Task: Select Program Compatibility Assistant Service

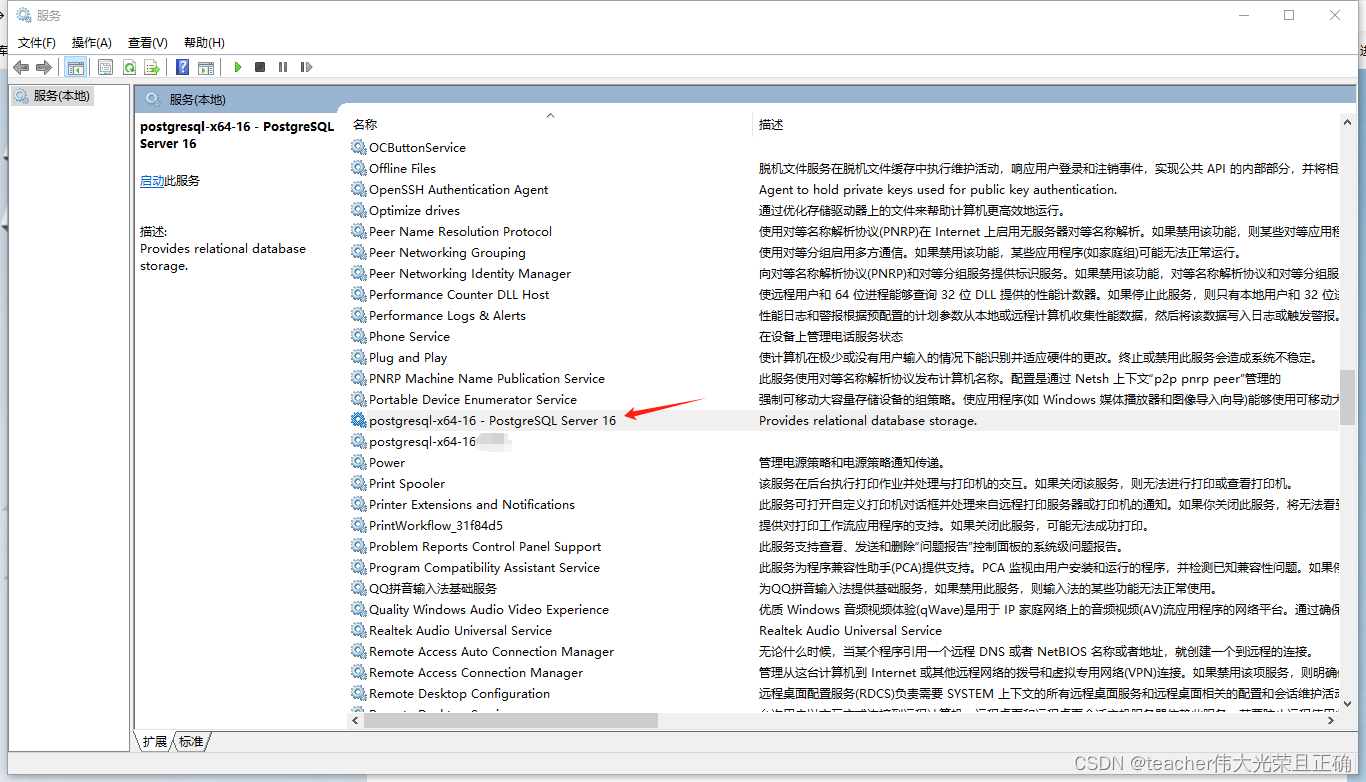Action: [x=484, y=567]
